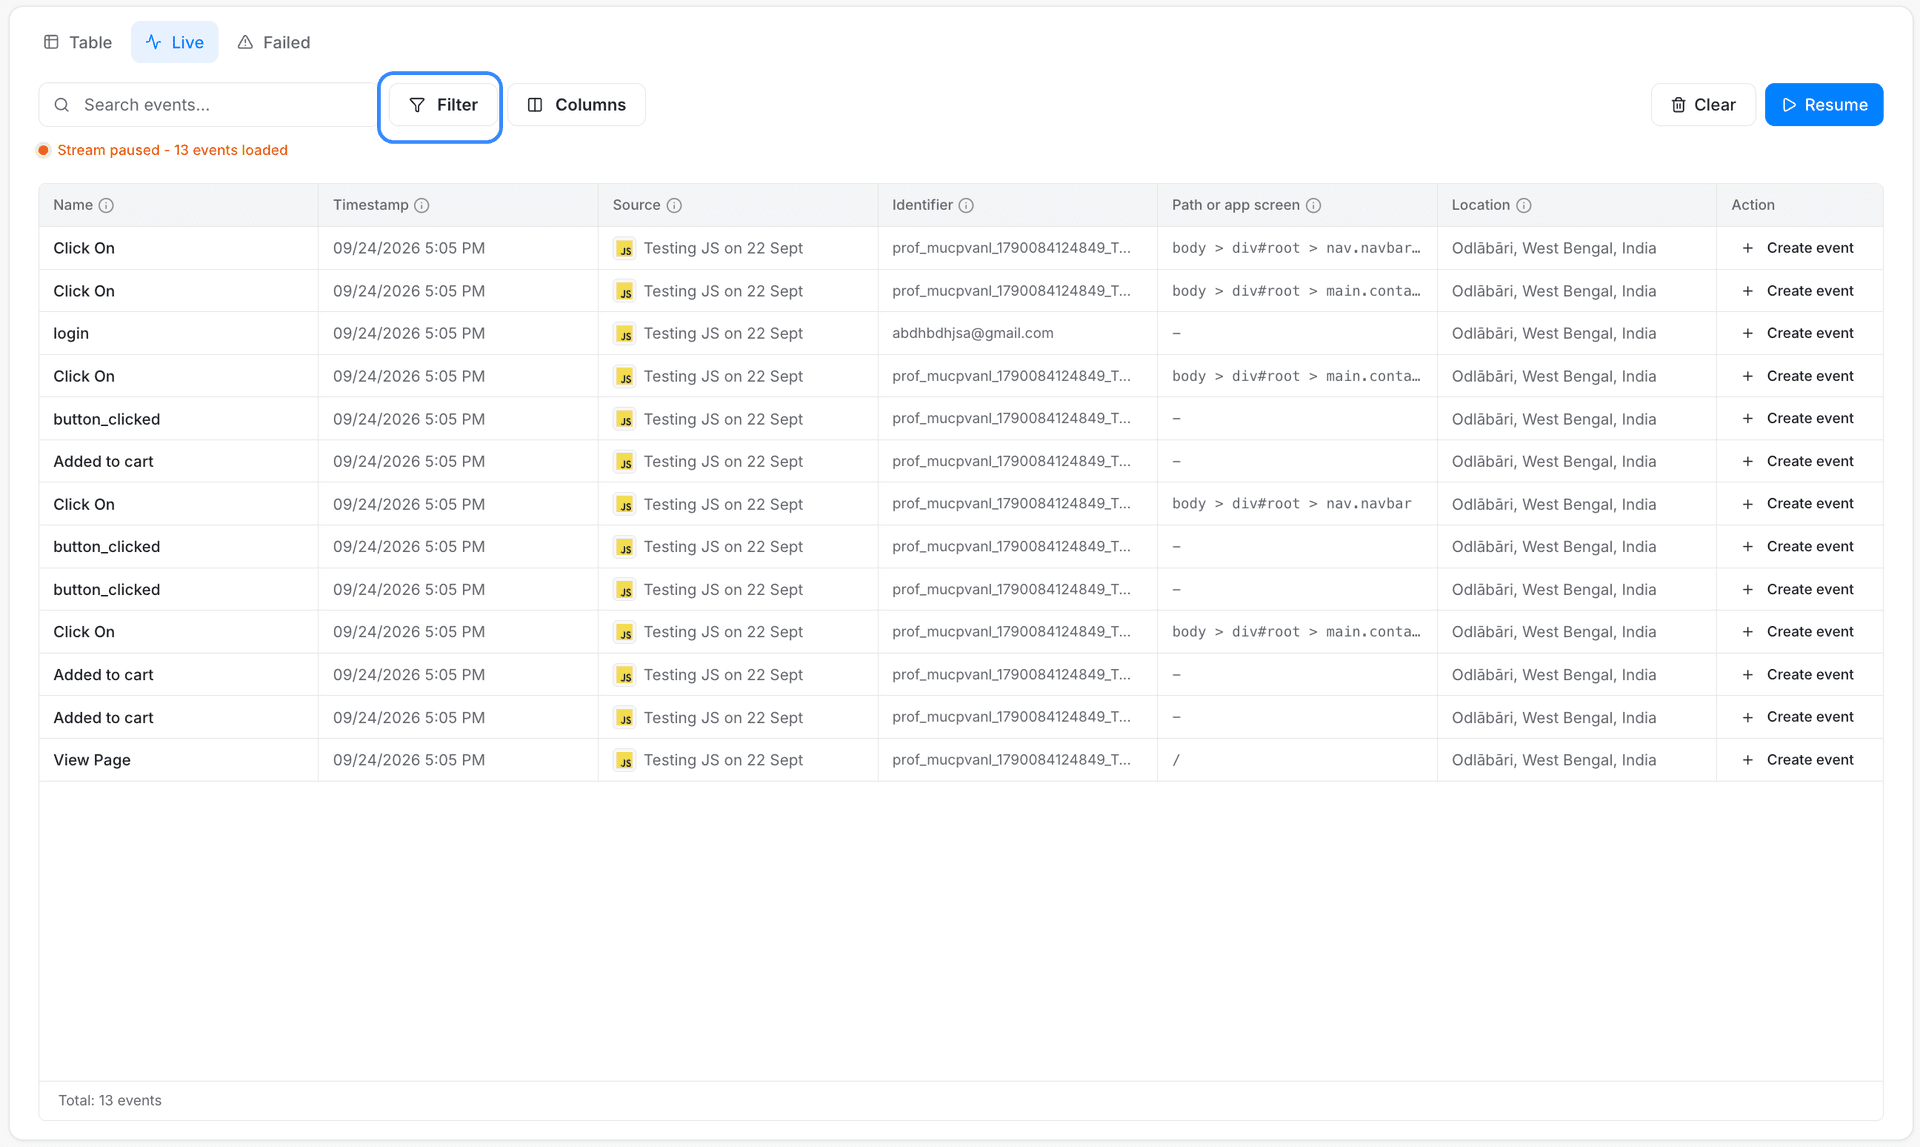Viewport: 1920px width, 1147px height.
Task: Click the info icon next to Source
Action: (x=674, y=205)
